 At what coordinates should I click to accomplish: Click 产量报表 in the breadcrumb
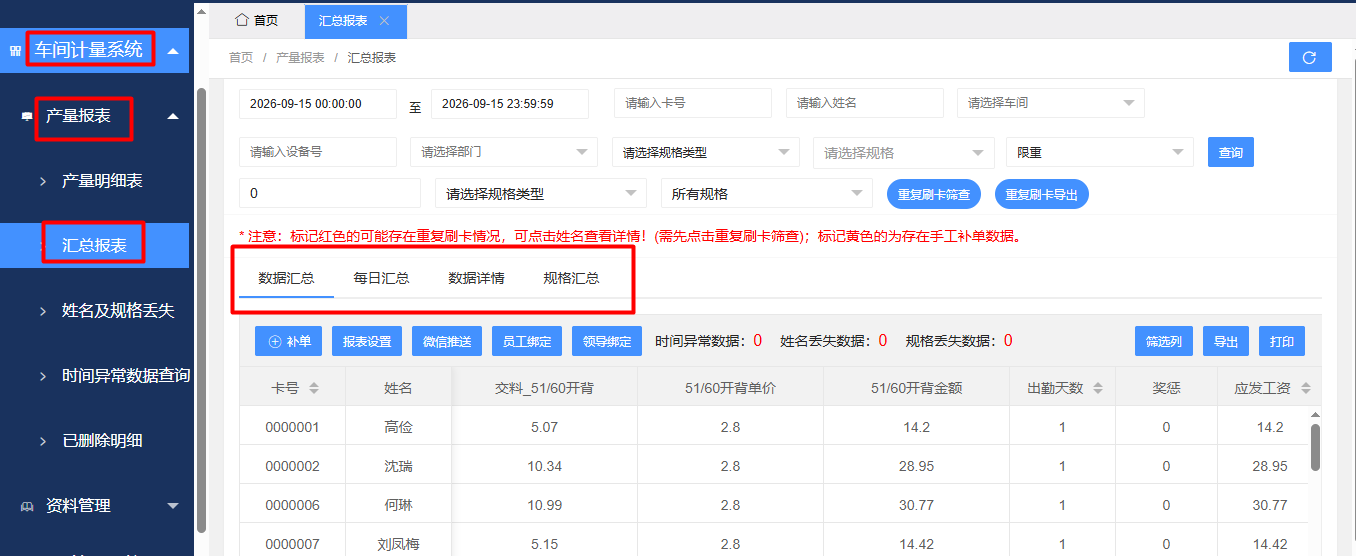point(300,58)
